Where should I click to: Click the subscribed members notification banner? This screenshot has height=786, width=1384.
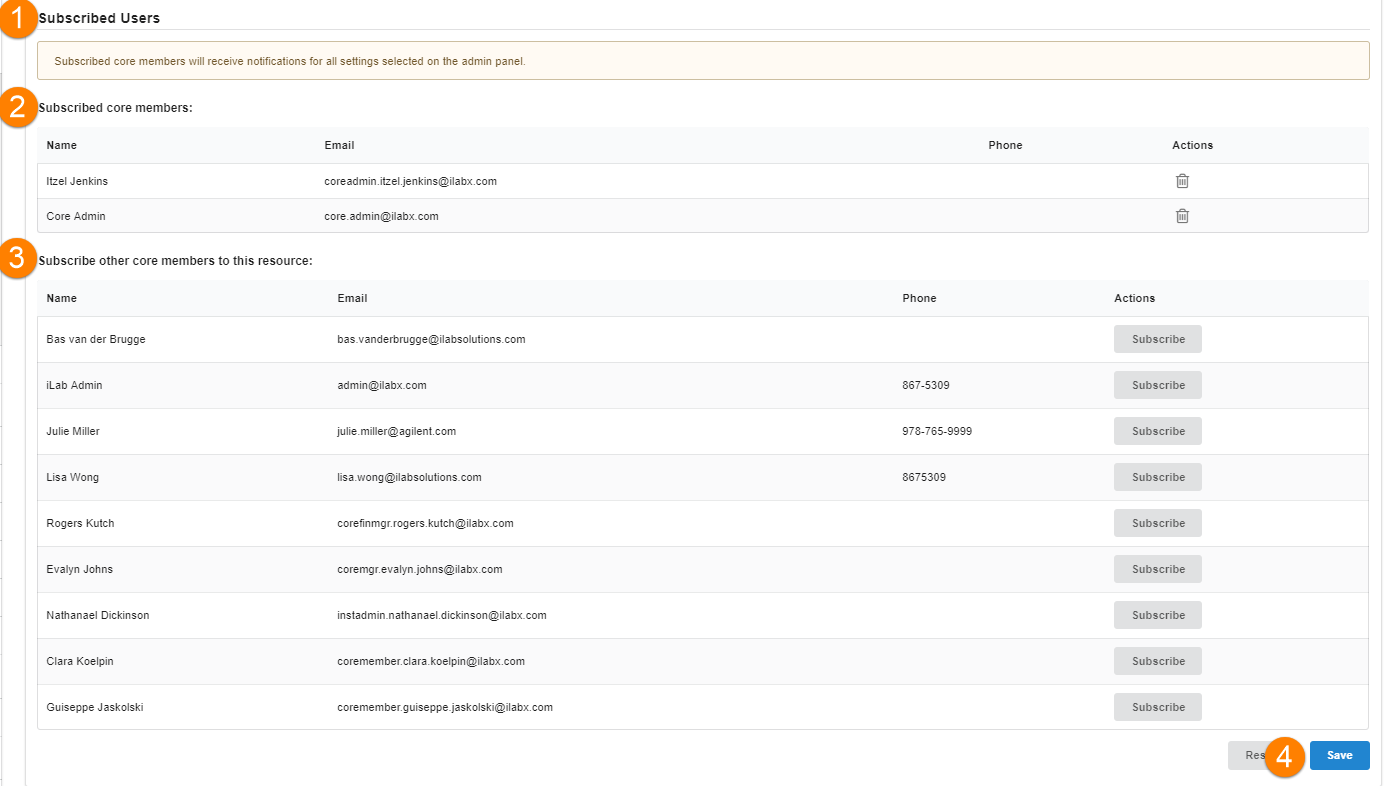point(702,61)
